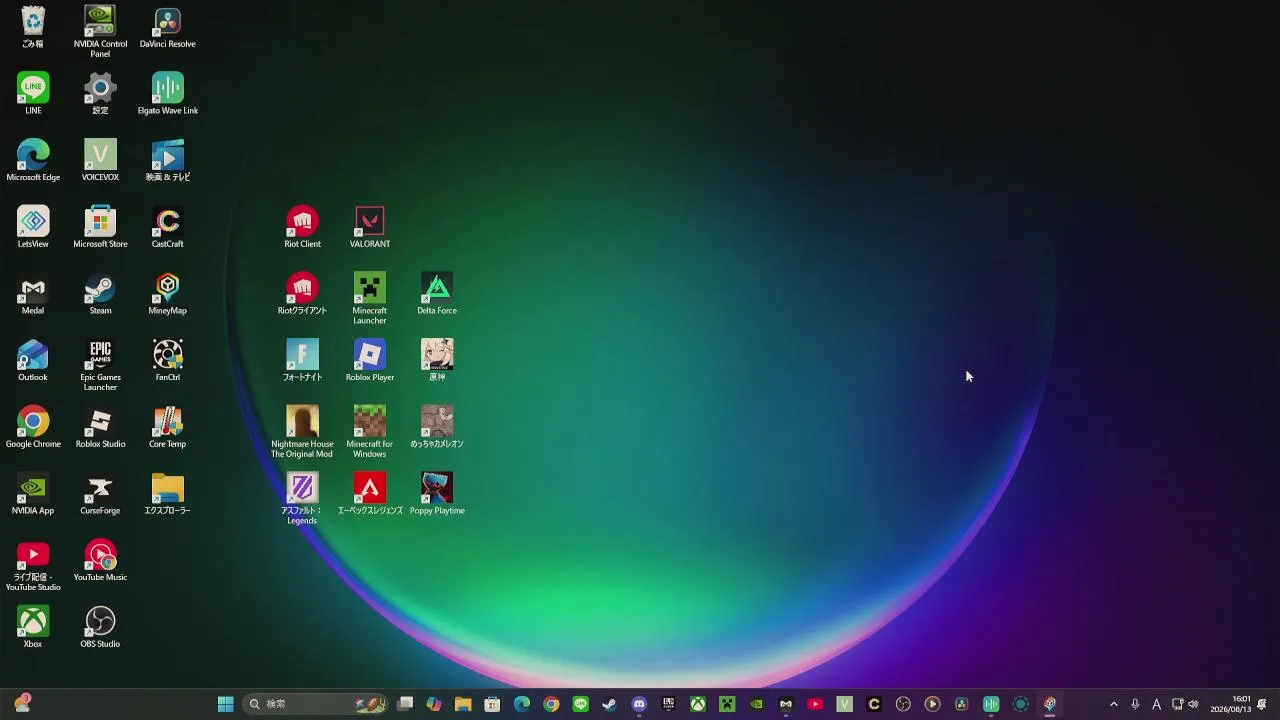
Task: Click the Riotクライアント desktop shortcut
Action: [x=302, y=294]
